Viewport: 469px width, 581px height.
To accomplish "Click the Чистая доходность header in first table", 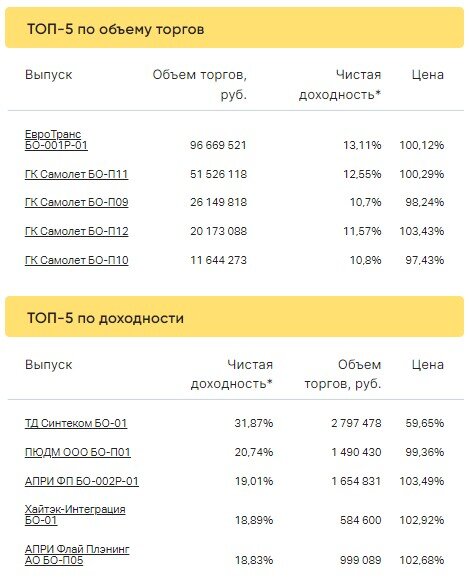I will pyautogui.click(x=340, y=84).
